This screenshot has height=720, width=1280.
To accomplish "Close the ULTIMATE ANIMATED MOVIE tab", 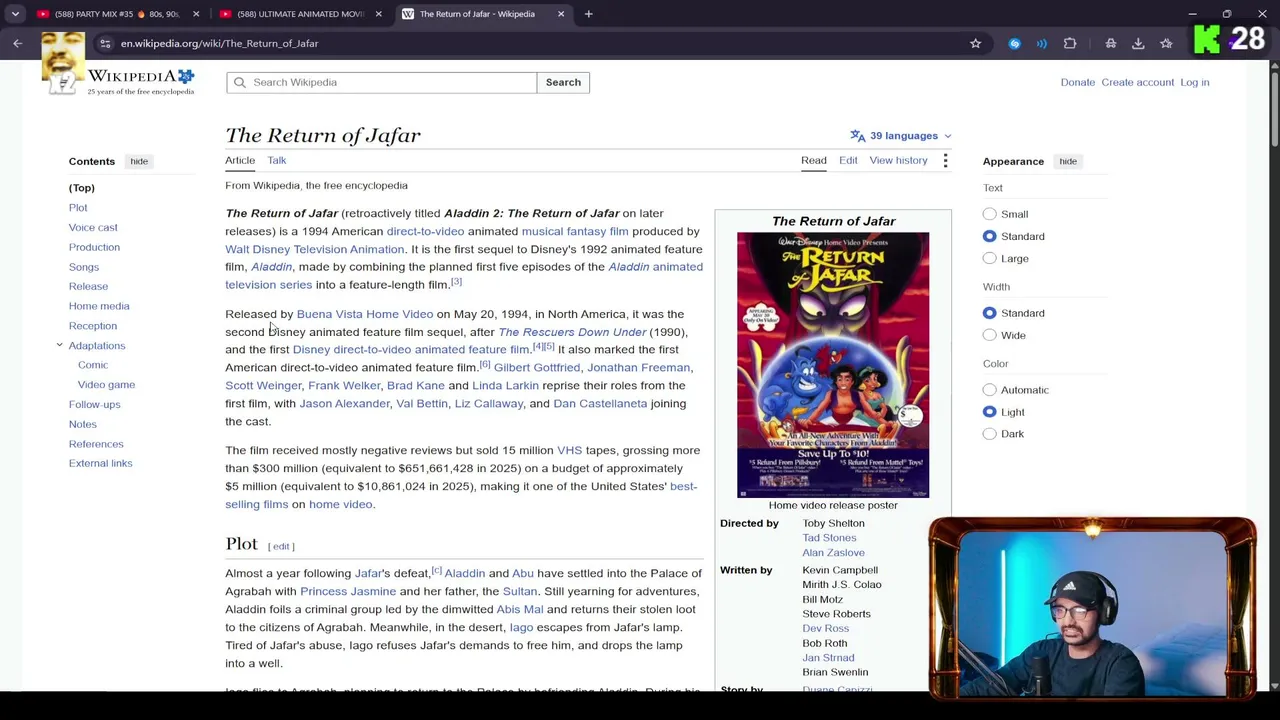I will pos(379,14).
